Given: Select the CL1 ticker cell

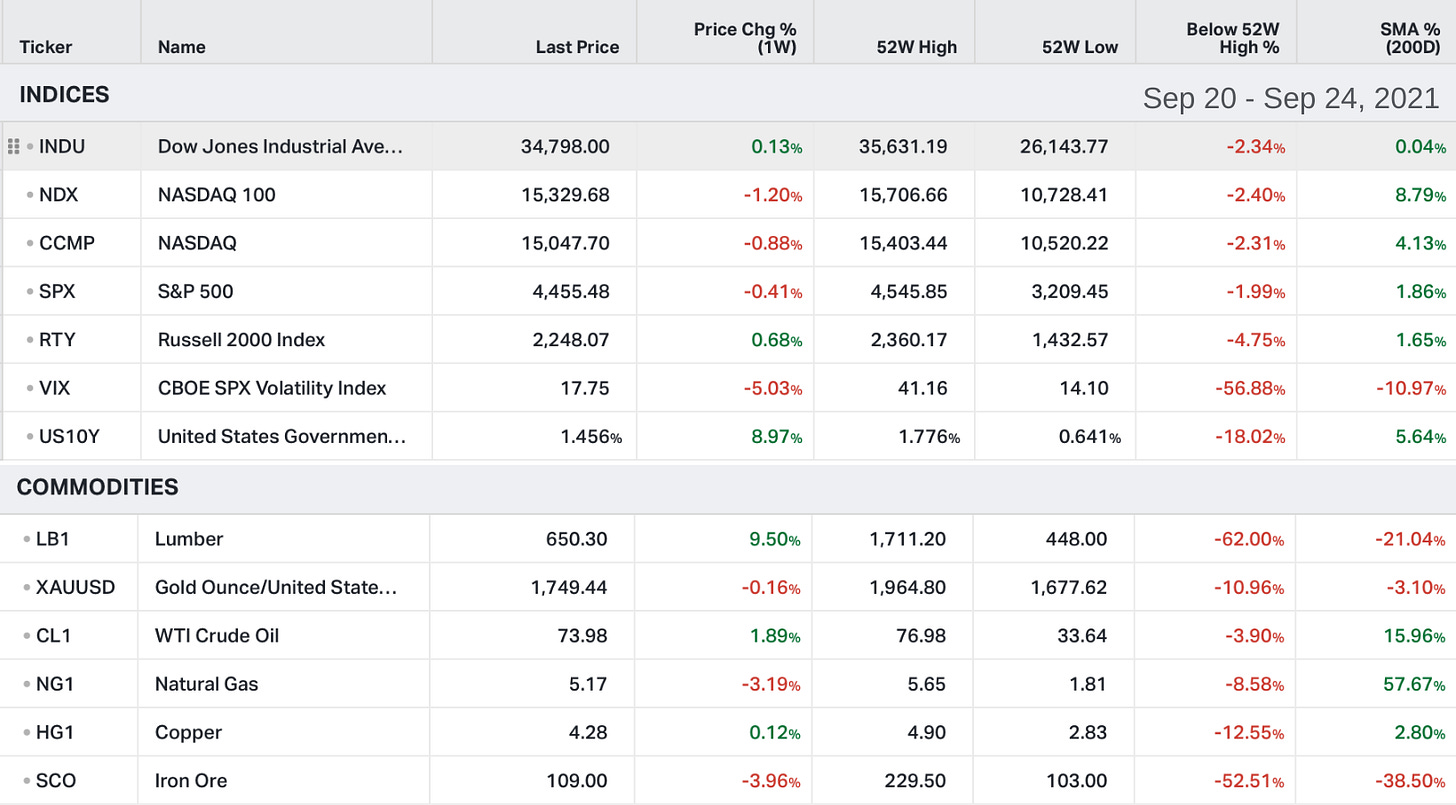Looking at the screenshot, I should click(53, 636).
